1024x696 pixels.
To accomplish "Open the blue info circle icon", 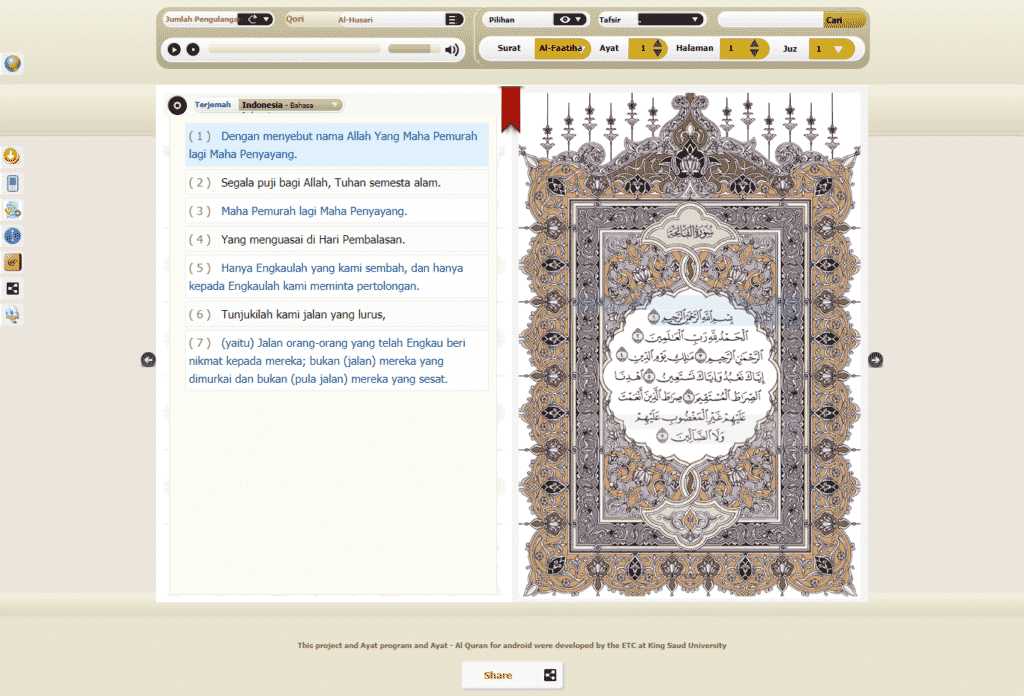I will [x=12, y=236].
